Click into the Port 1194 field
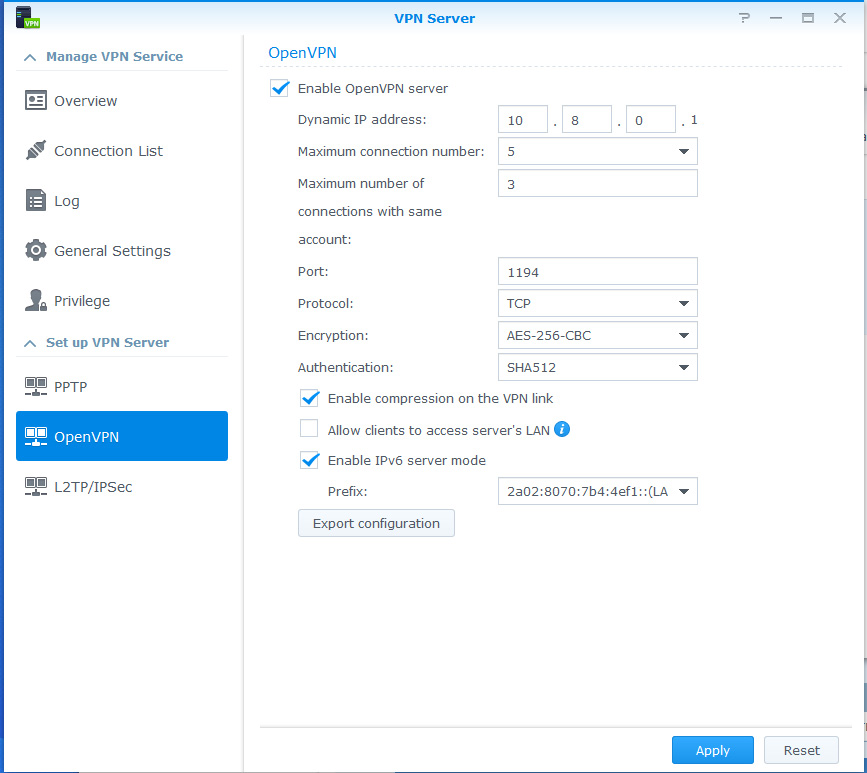Screen dimensions: 867x773 597,271
